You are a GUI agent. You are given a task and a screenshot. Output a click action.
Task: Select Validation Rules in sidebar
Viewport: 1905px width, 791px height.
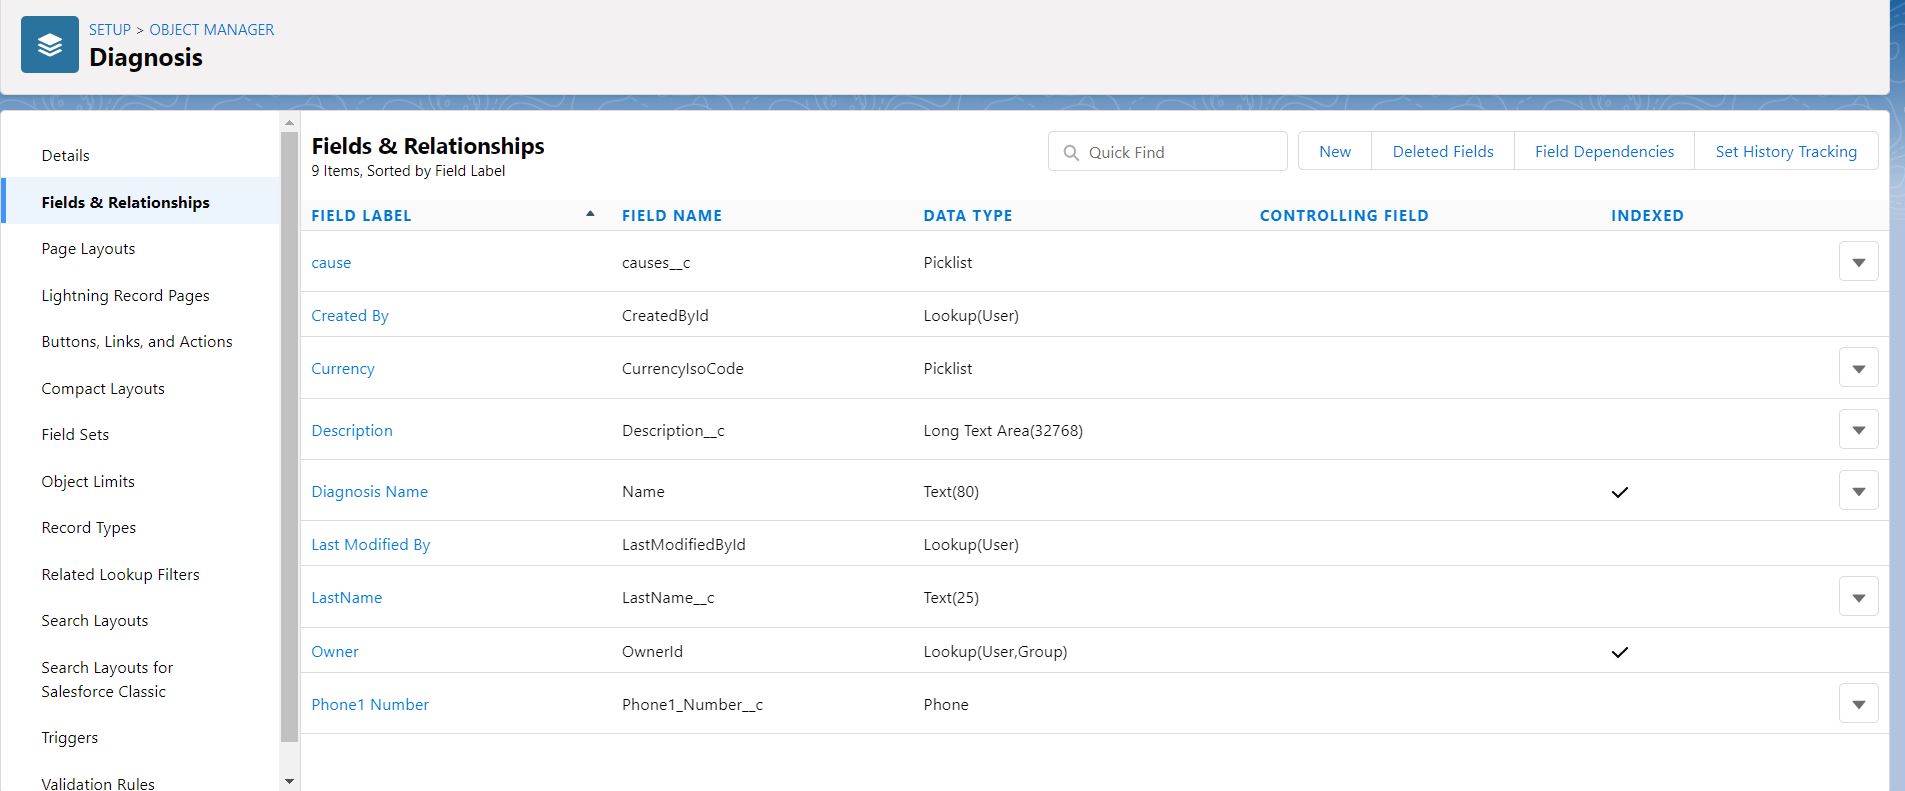coord(98,783)
